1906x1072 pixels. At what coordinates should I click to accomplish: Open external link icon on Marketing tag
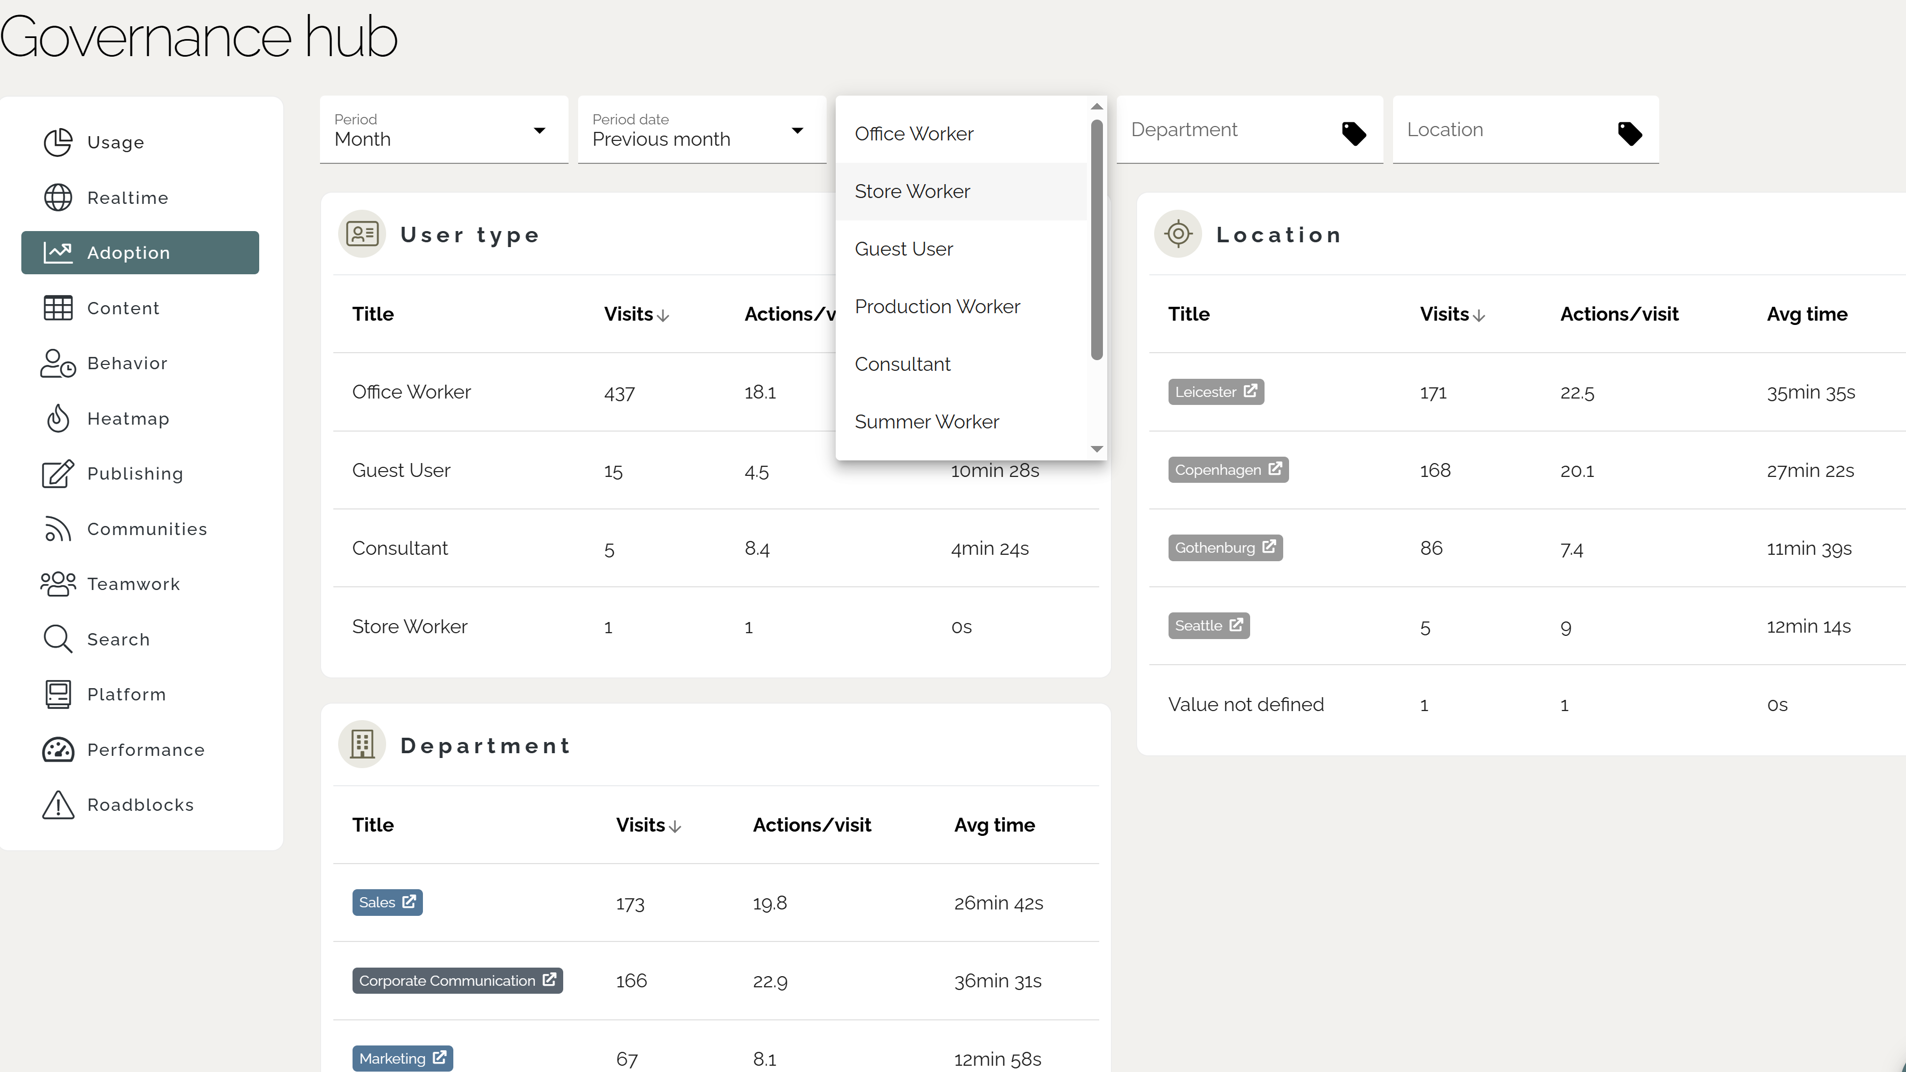[439, 1058]
